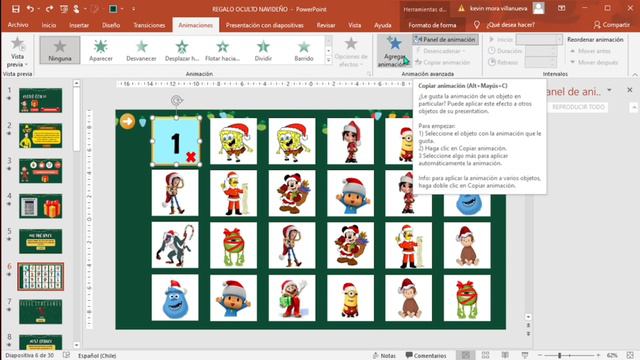The height and width of the screenshot is (360, 640).
Task: Click Copiar animación in the ribbon
Action: click(x=442, y=62)
